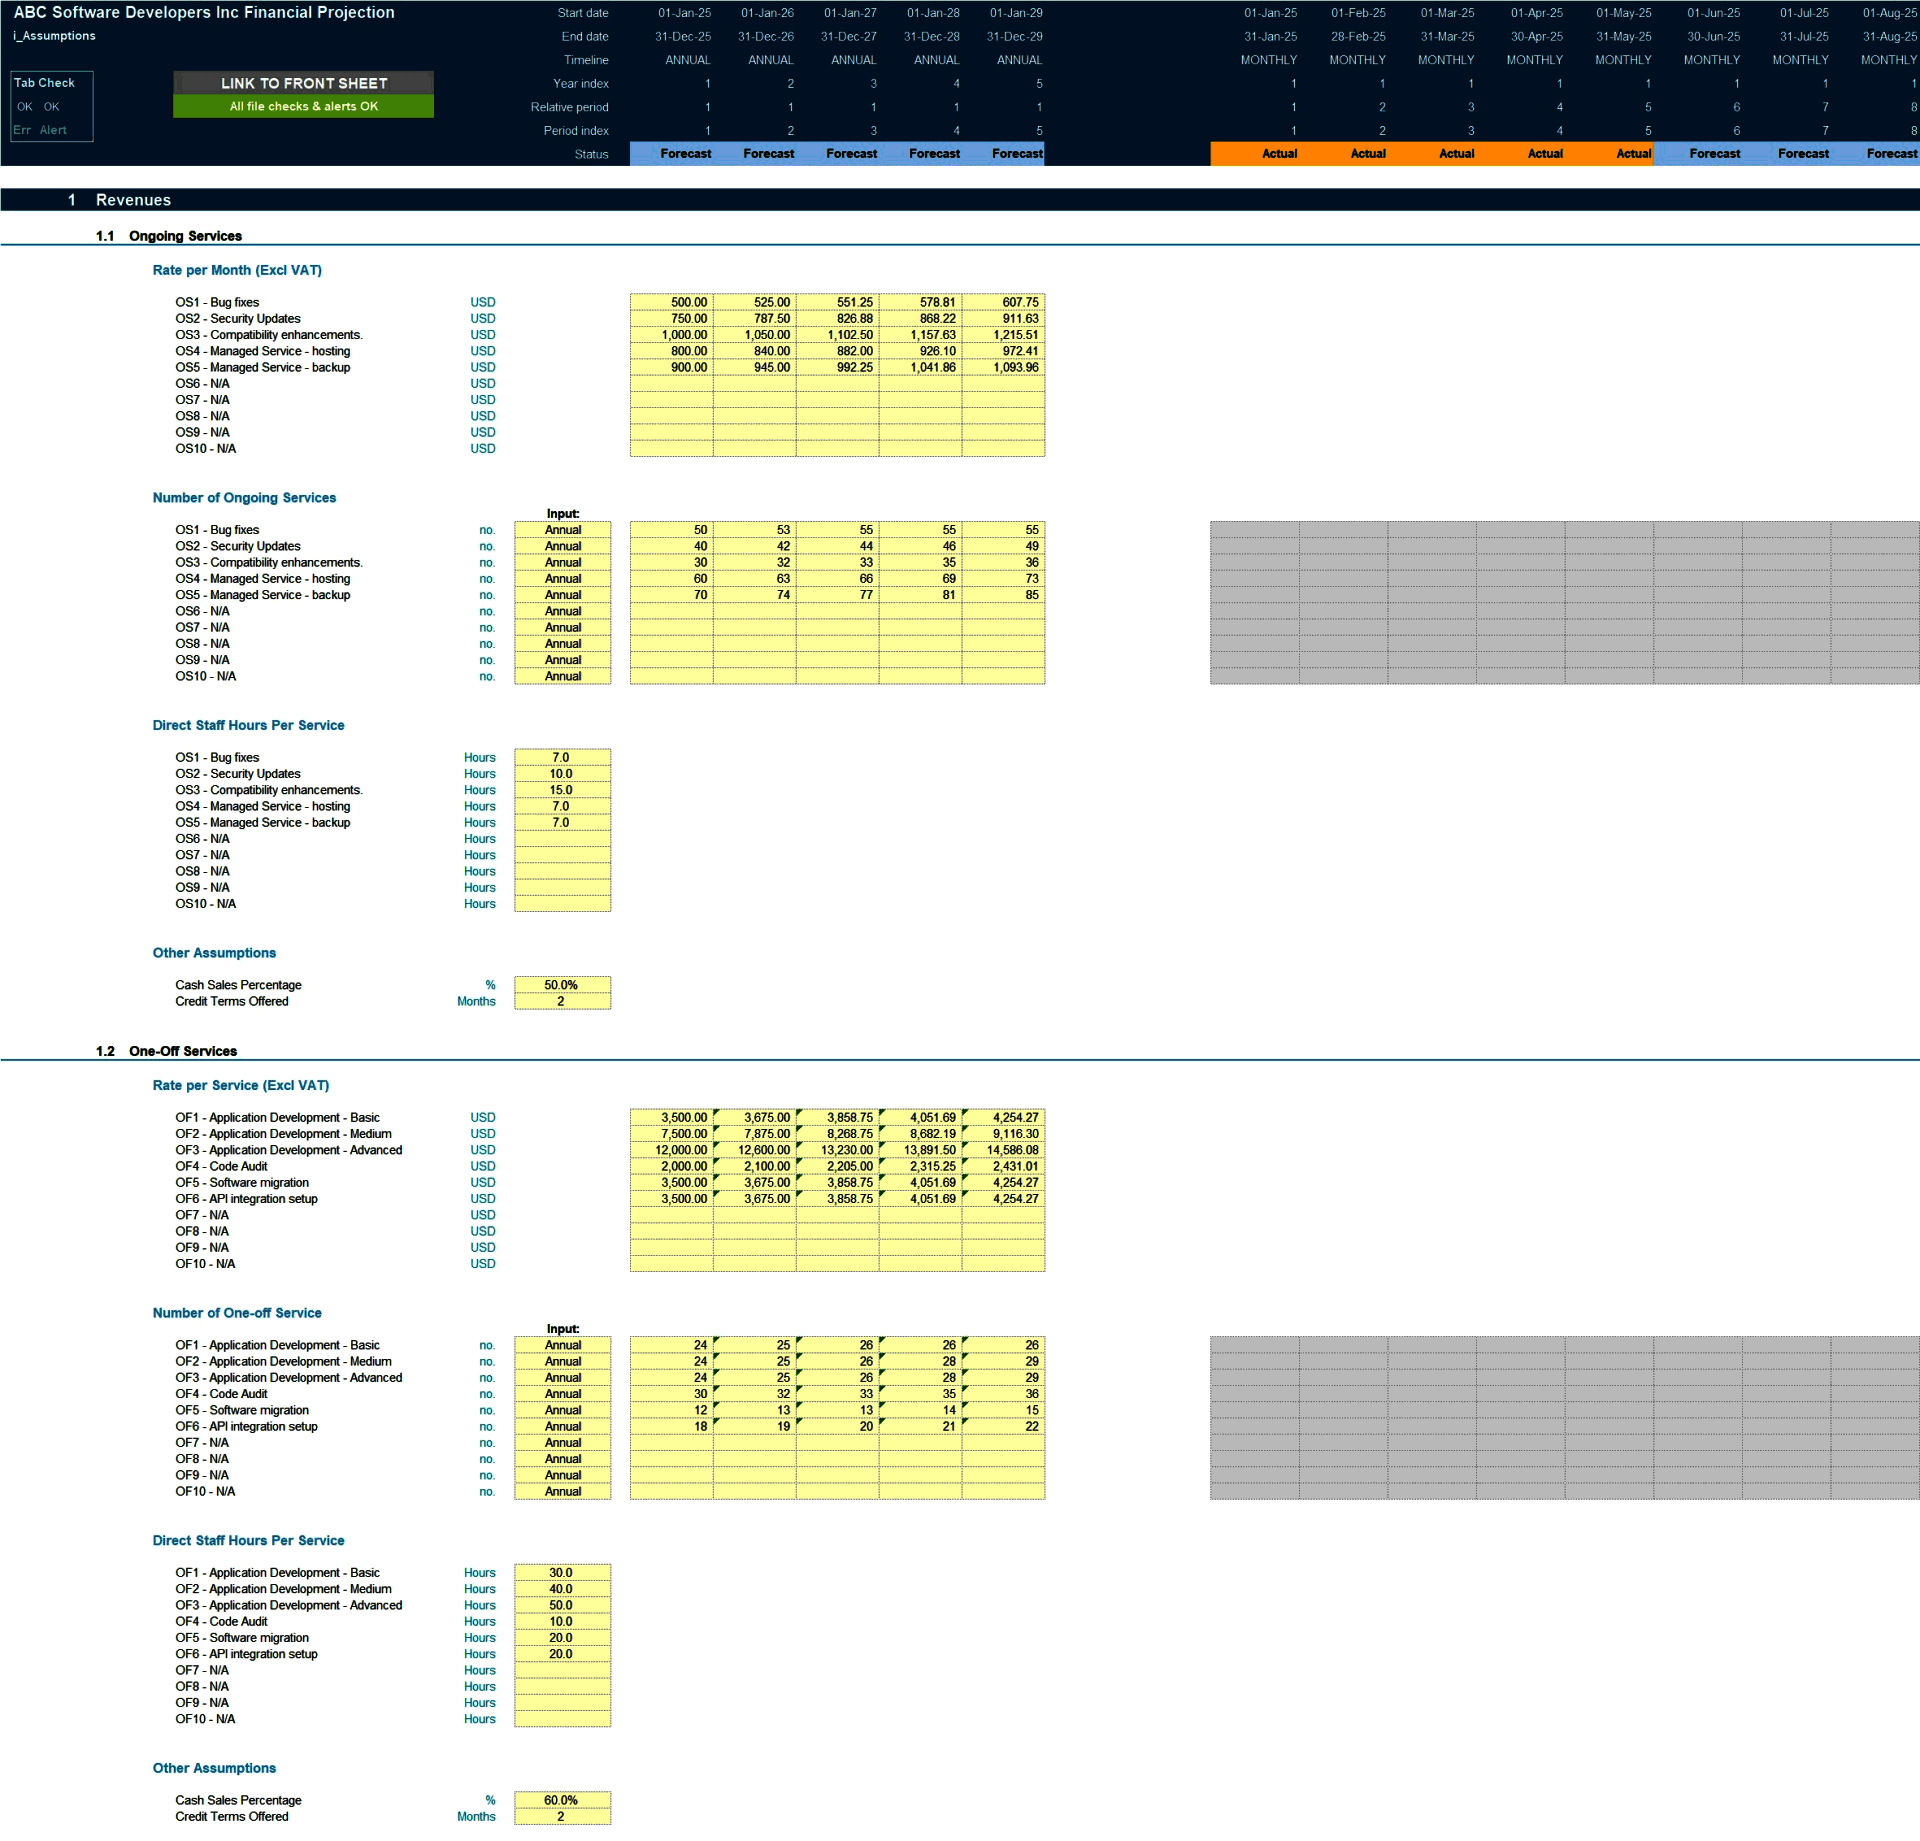The width and height of the screenshot is (1920, 1841).
Task: Click the Forecast status for 01-Jan-25 annual column
Action: click(x=672, y=154)
